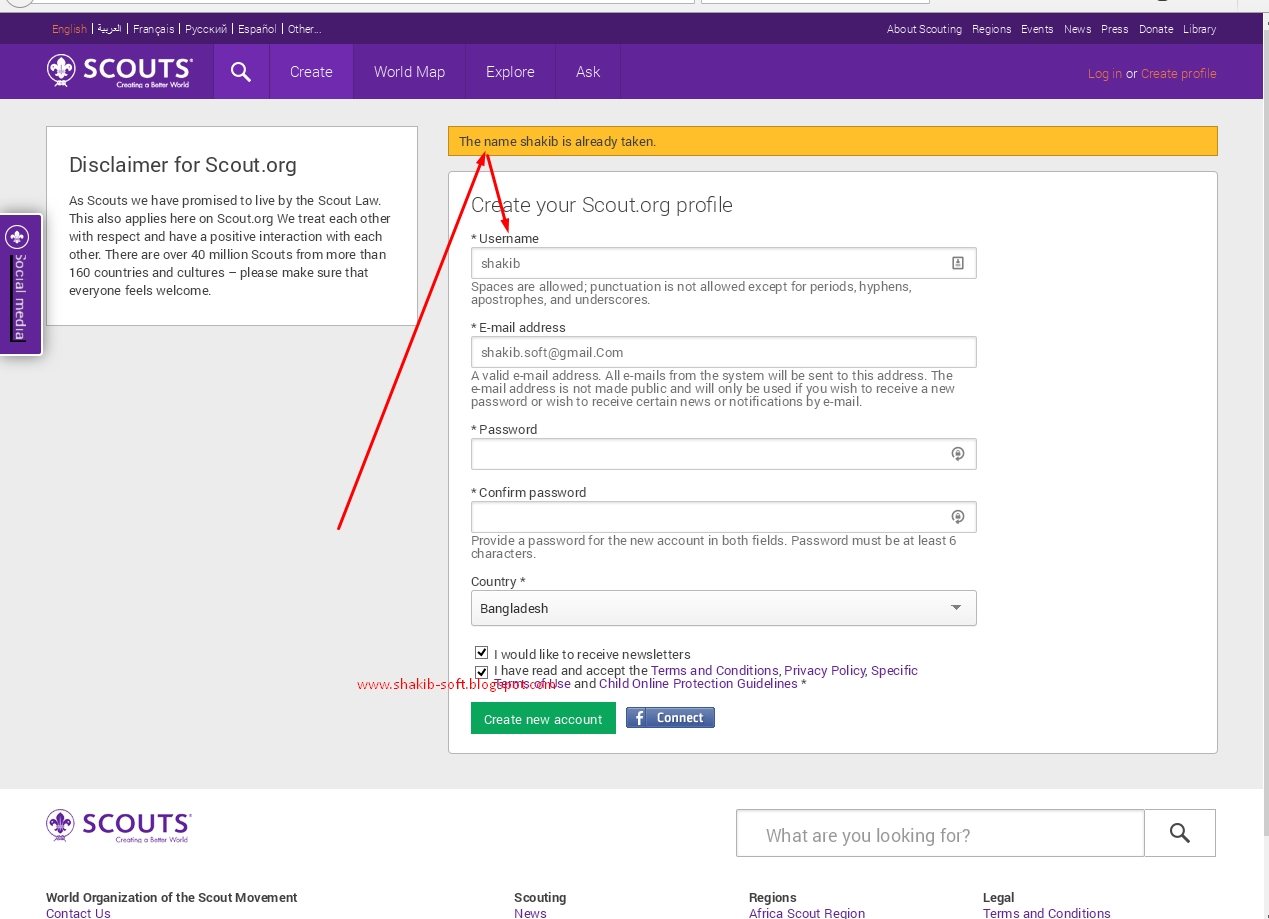Open Library link in top bar
The height and width of the screenshot is (919, 1269).
(x=1199, y=29)
